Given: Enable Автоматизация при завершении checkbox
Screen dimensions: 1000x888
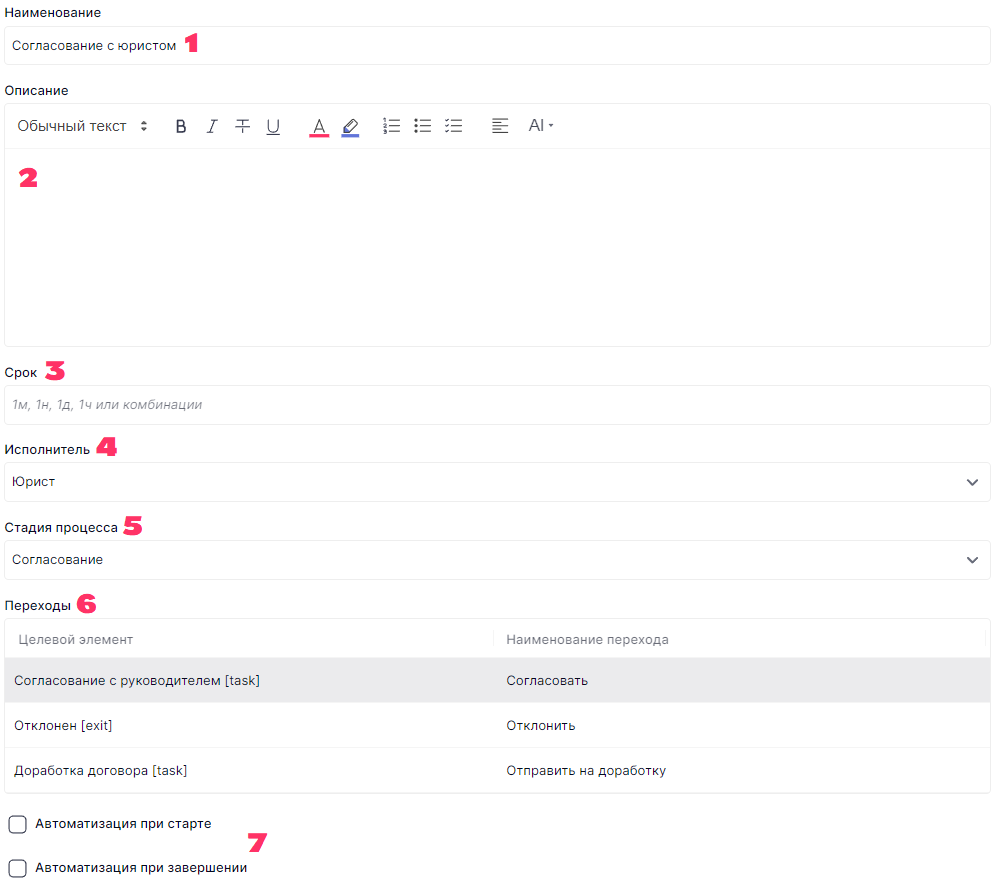Looking at the screenshot, I should click(x=18, y=868).
